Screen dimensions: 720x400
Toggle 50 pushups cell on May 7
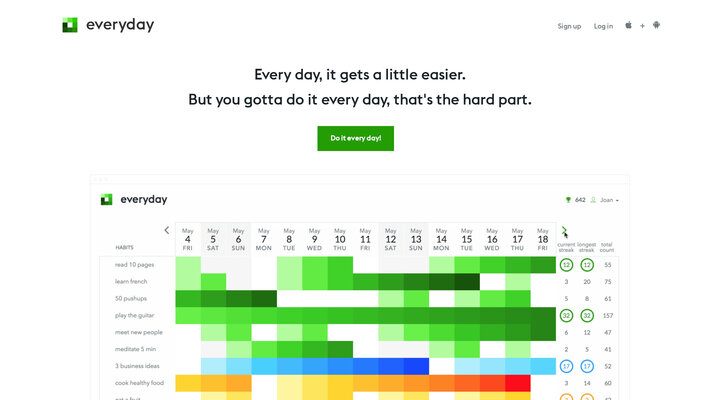(264, 298)
